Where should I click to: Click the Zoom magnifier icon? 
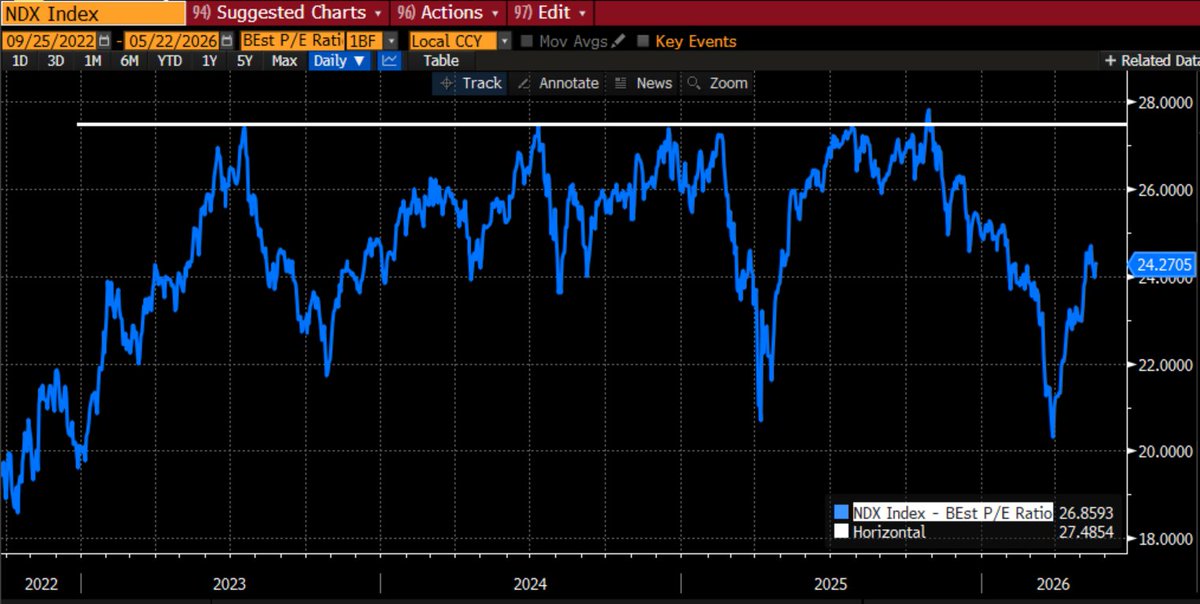point(694,83)
